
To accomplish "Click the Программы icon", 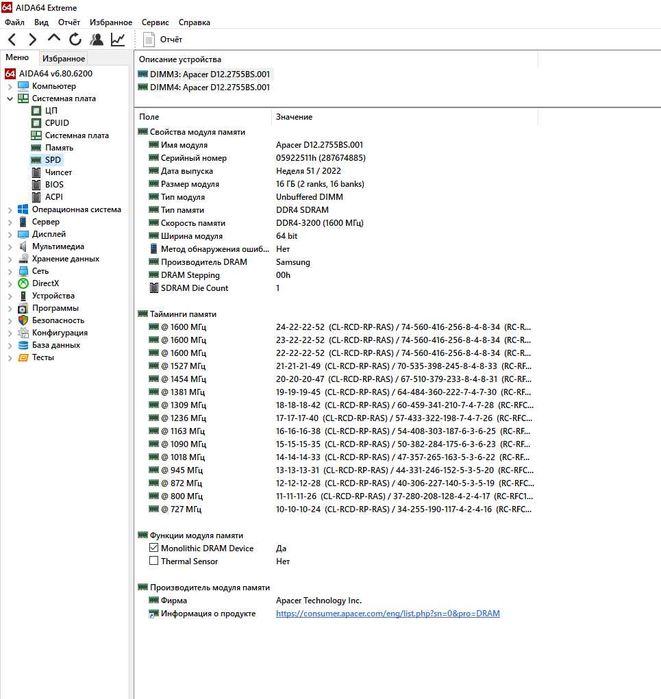I will tap(23, 308).
